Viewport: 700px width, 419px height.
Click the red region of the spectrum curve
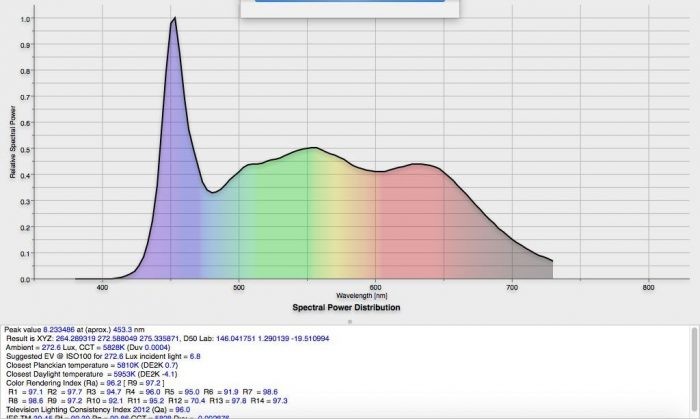click(x=420, y=220)
